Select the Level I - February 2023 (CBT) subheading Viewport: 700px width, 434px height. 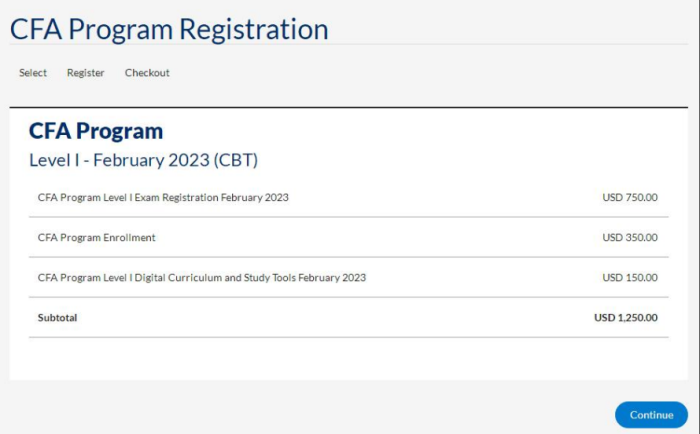point(143,160)
